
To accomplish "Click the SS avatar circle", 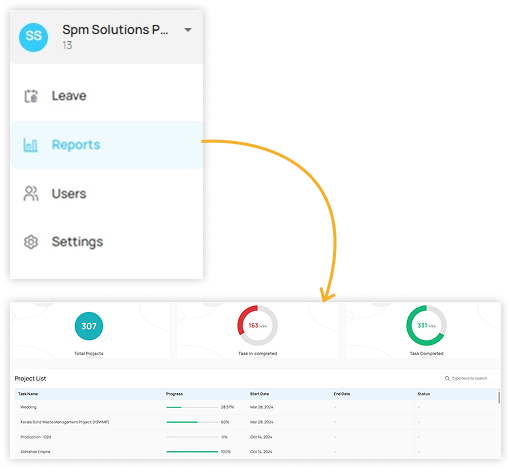I will pyautogui.click(x=33, y=37).
